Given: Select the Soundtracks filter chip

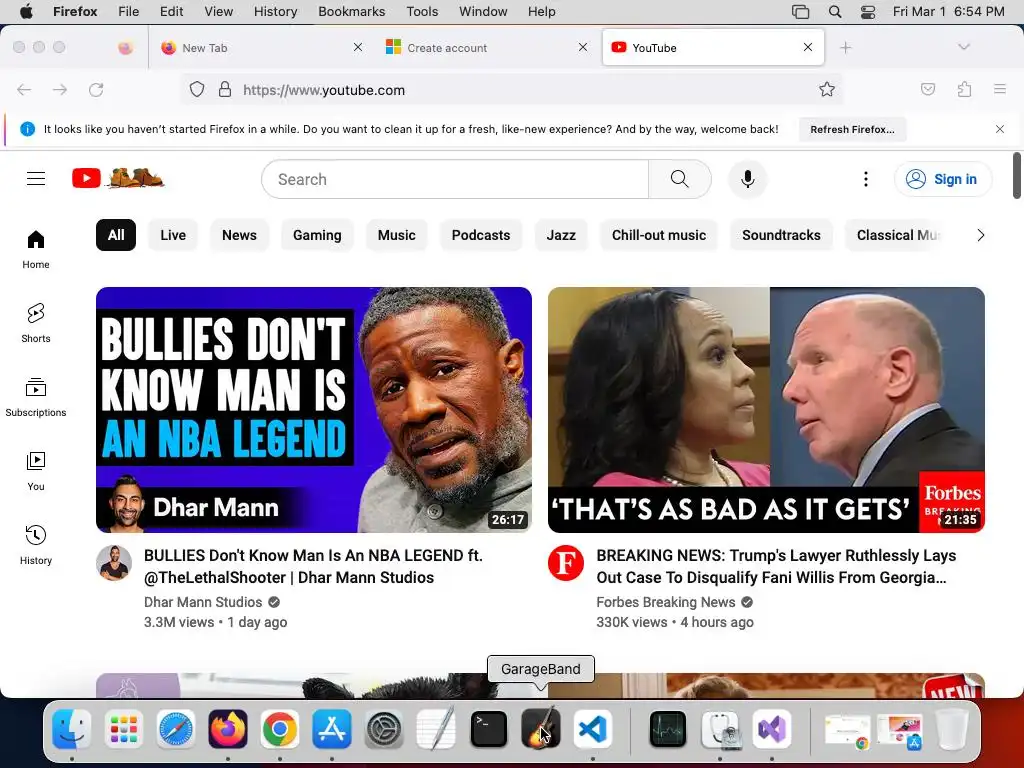Looking at the screenshot, I should 781,235.
